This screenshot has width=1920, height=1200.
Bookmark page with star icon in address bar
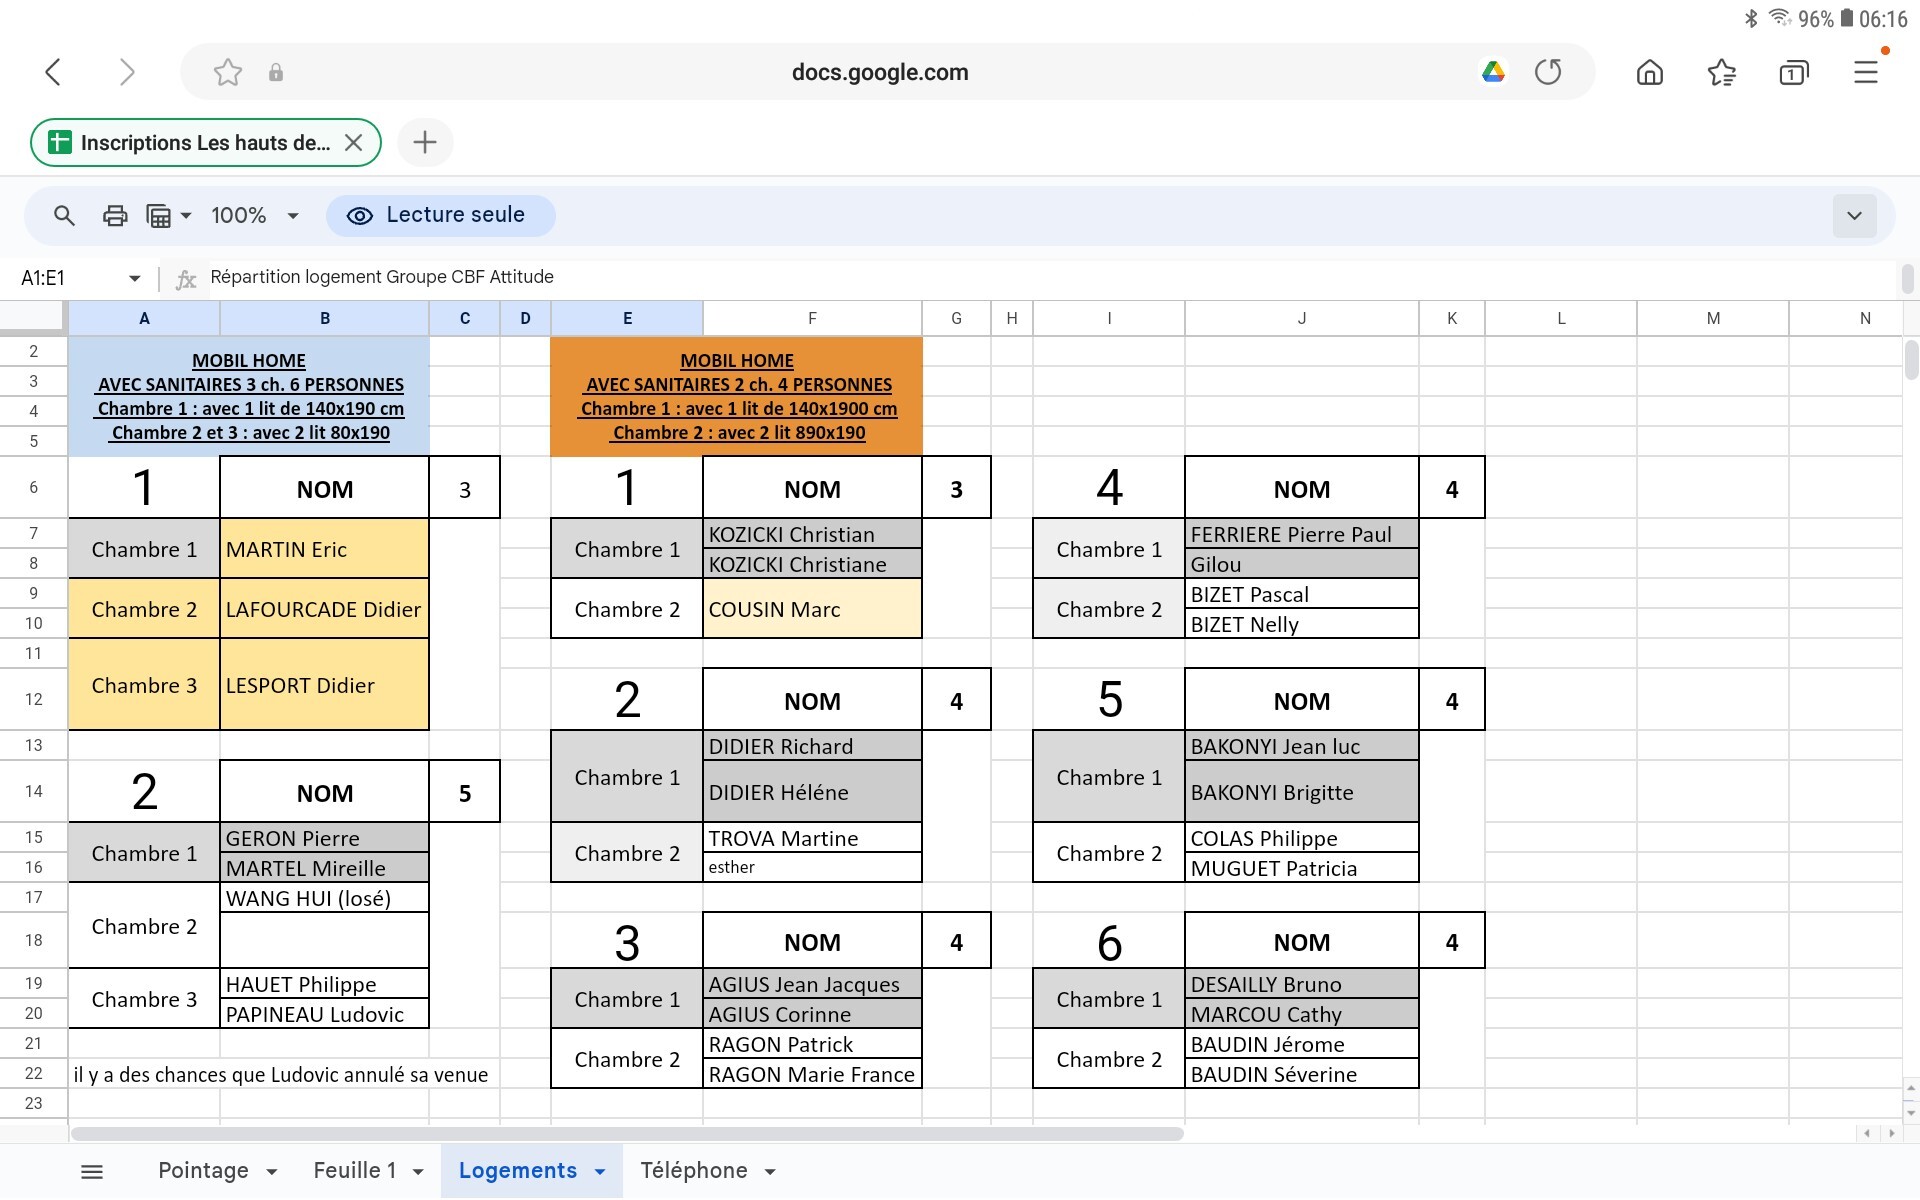point(228,72)
